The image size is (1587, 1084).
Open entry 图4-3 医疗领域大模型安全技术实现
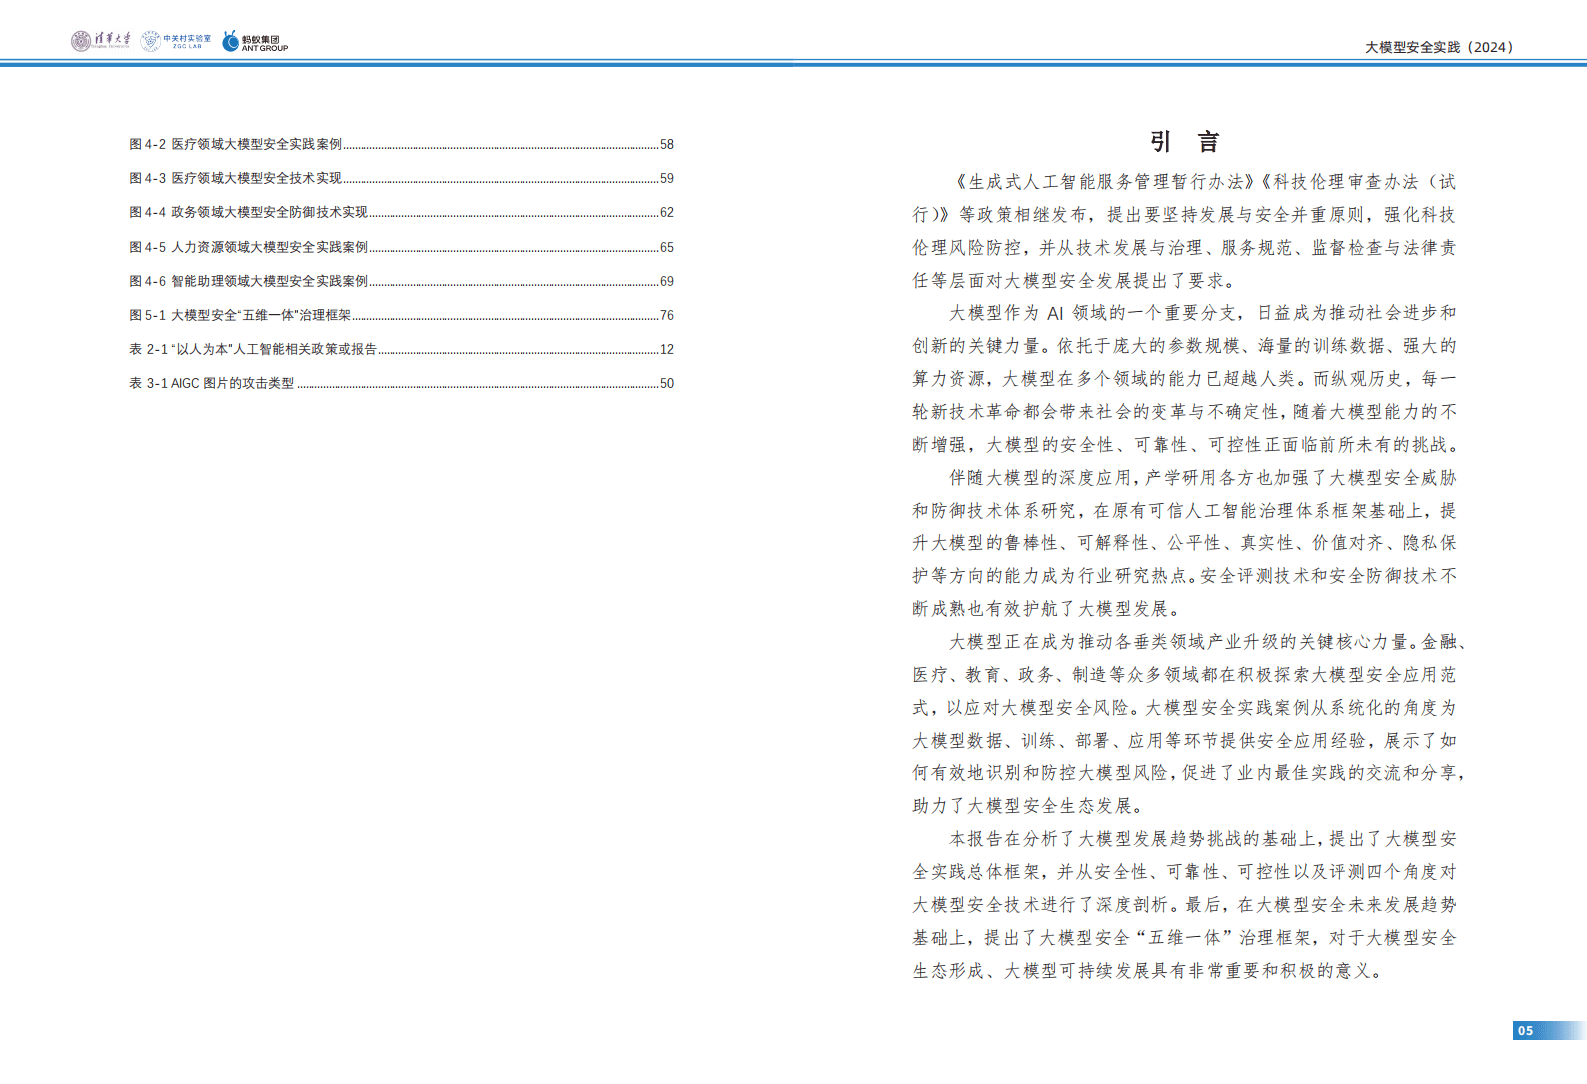click(x=401, y=178)
